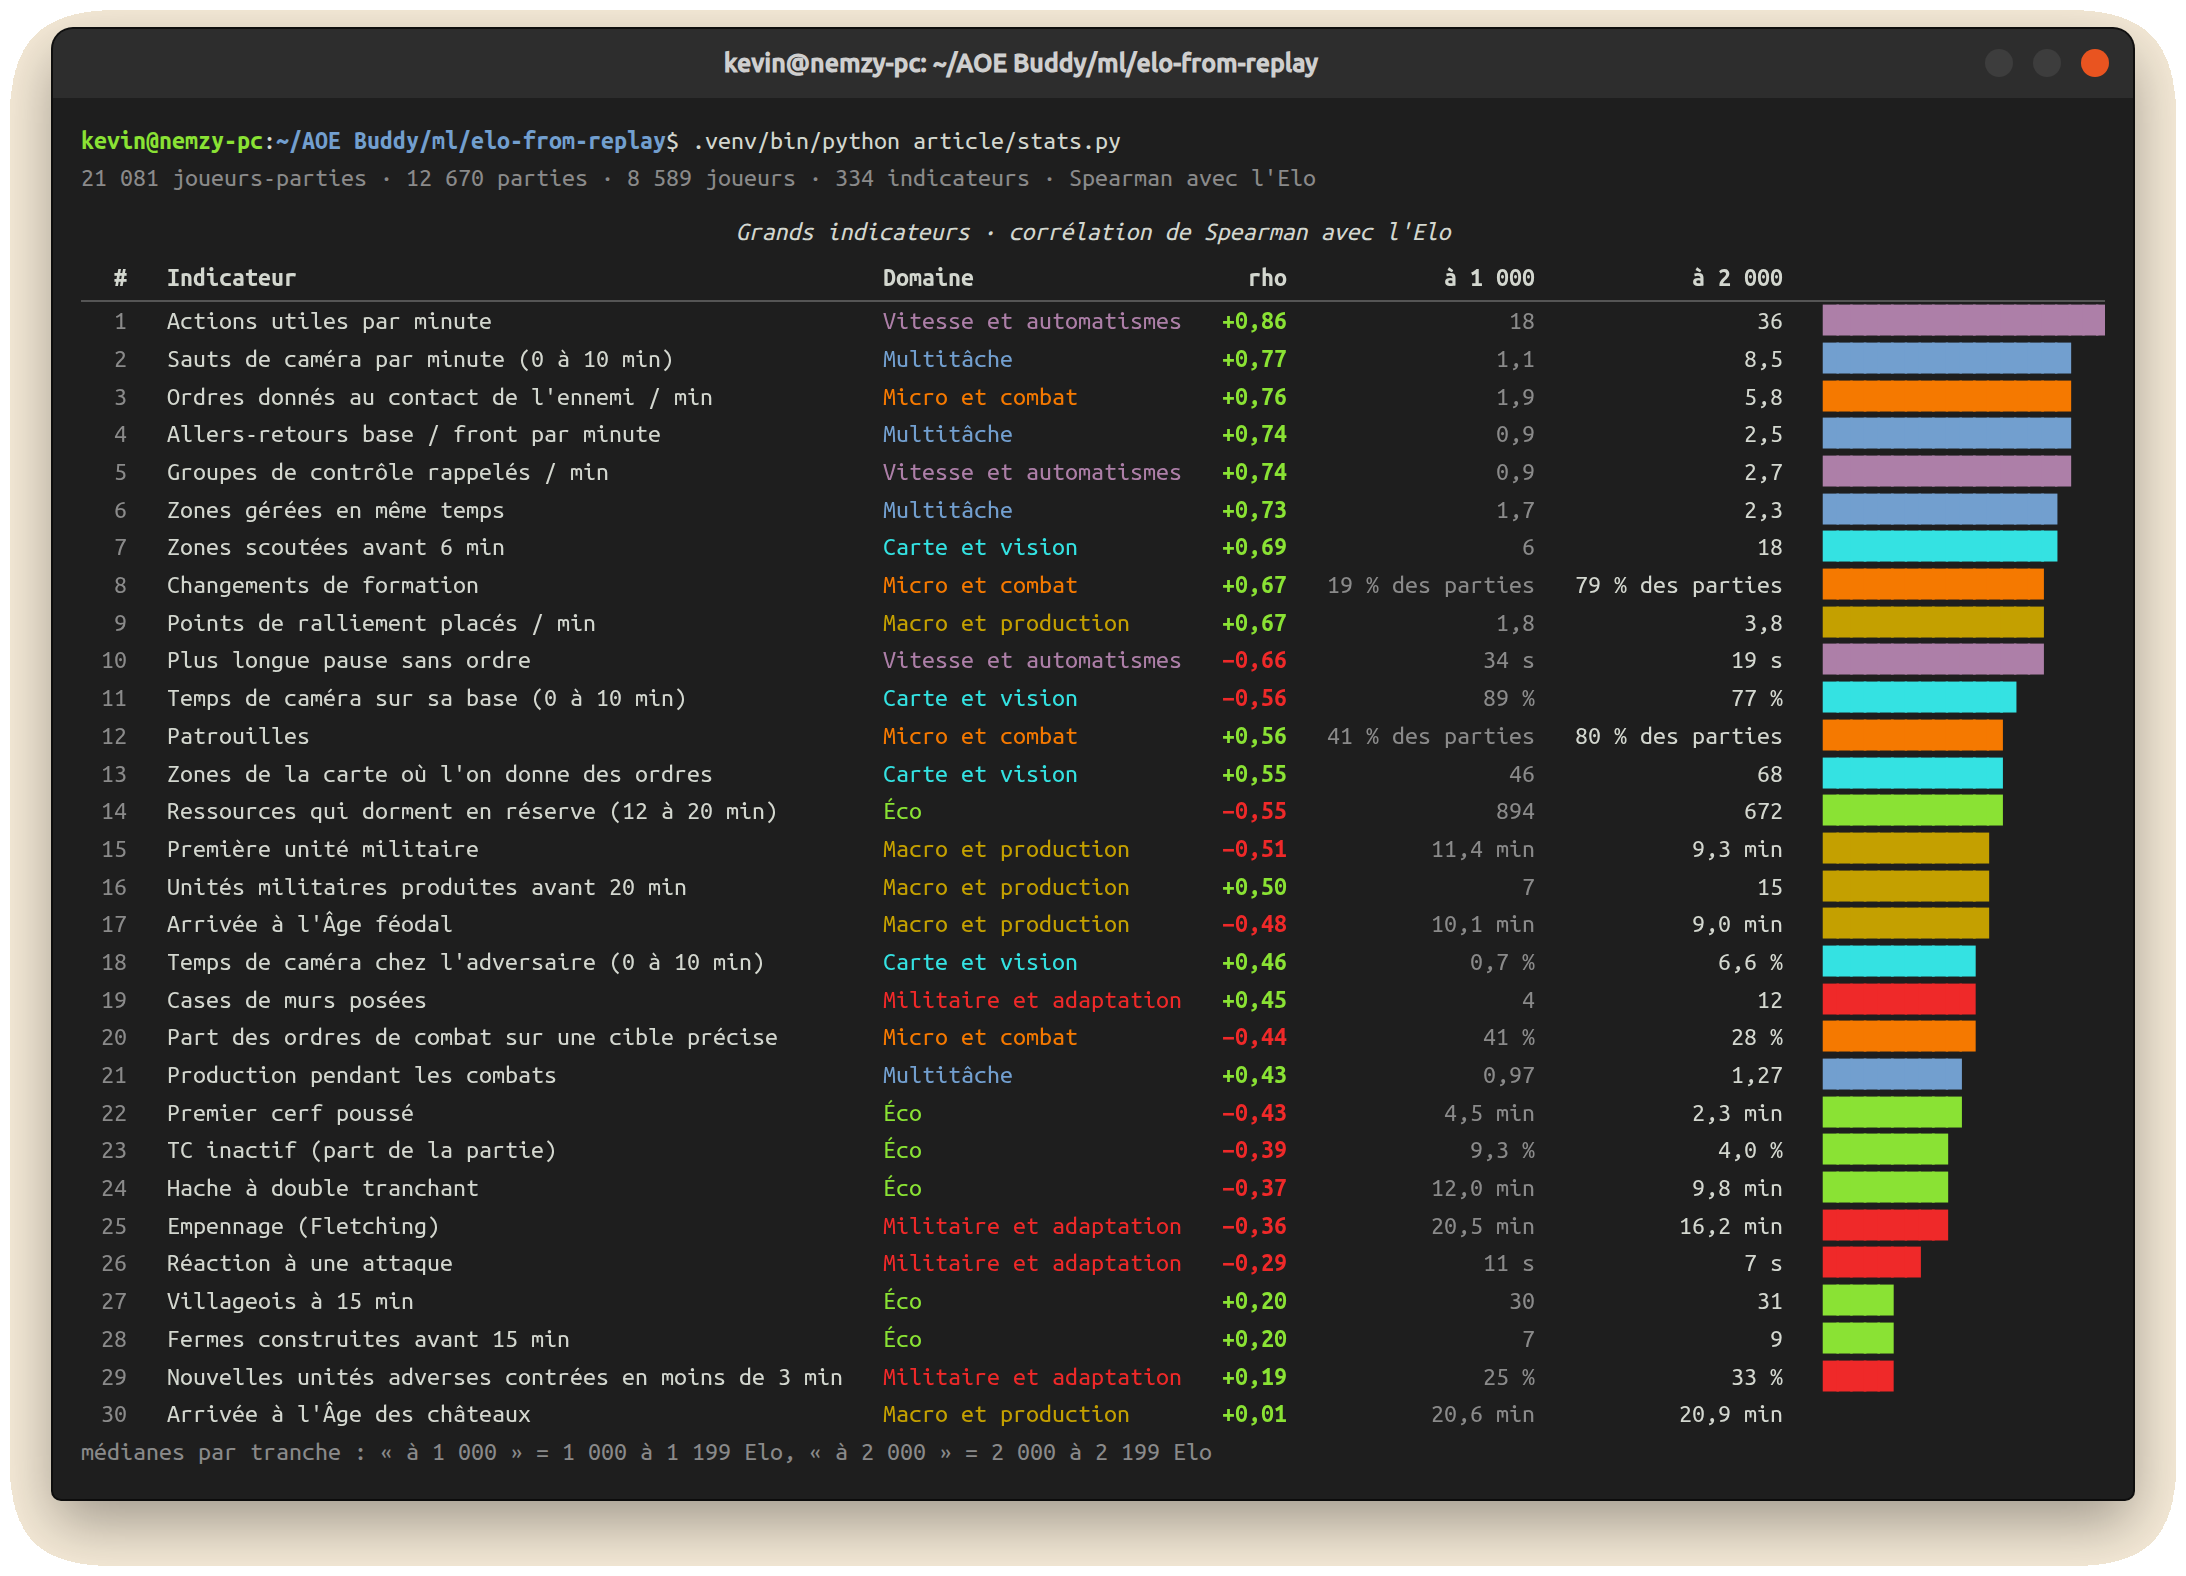
Task: Click 'Points de ralliement placés / min'
Action: pyautogui.click(x=381, y=623)
